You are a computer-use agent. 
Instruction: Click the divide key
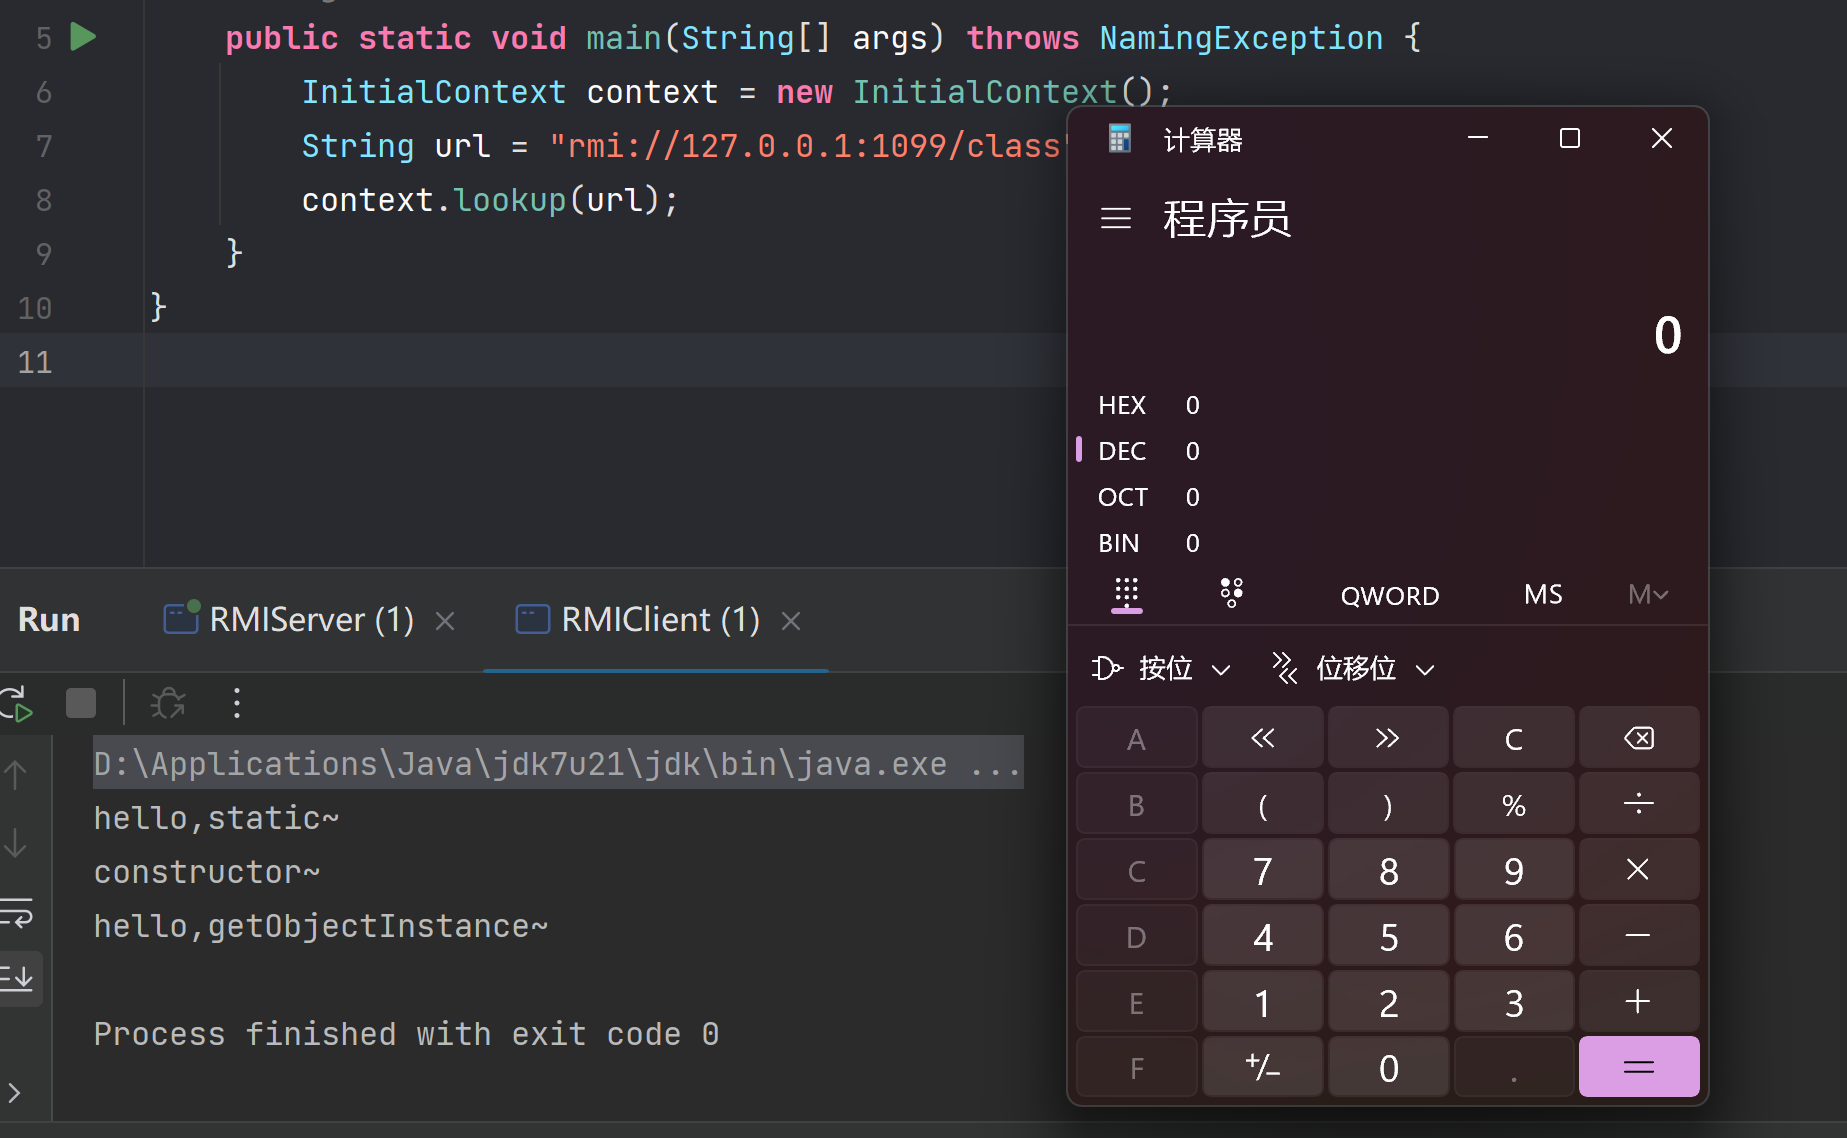click(1639, 804)
